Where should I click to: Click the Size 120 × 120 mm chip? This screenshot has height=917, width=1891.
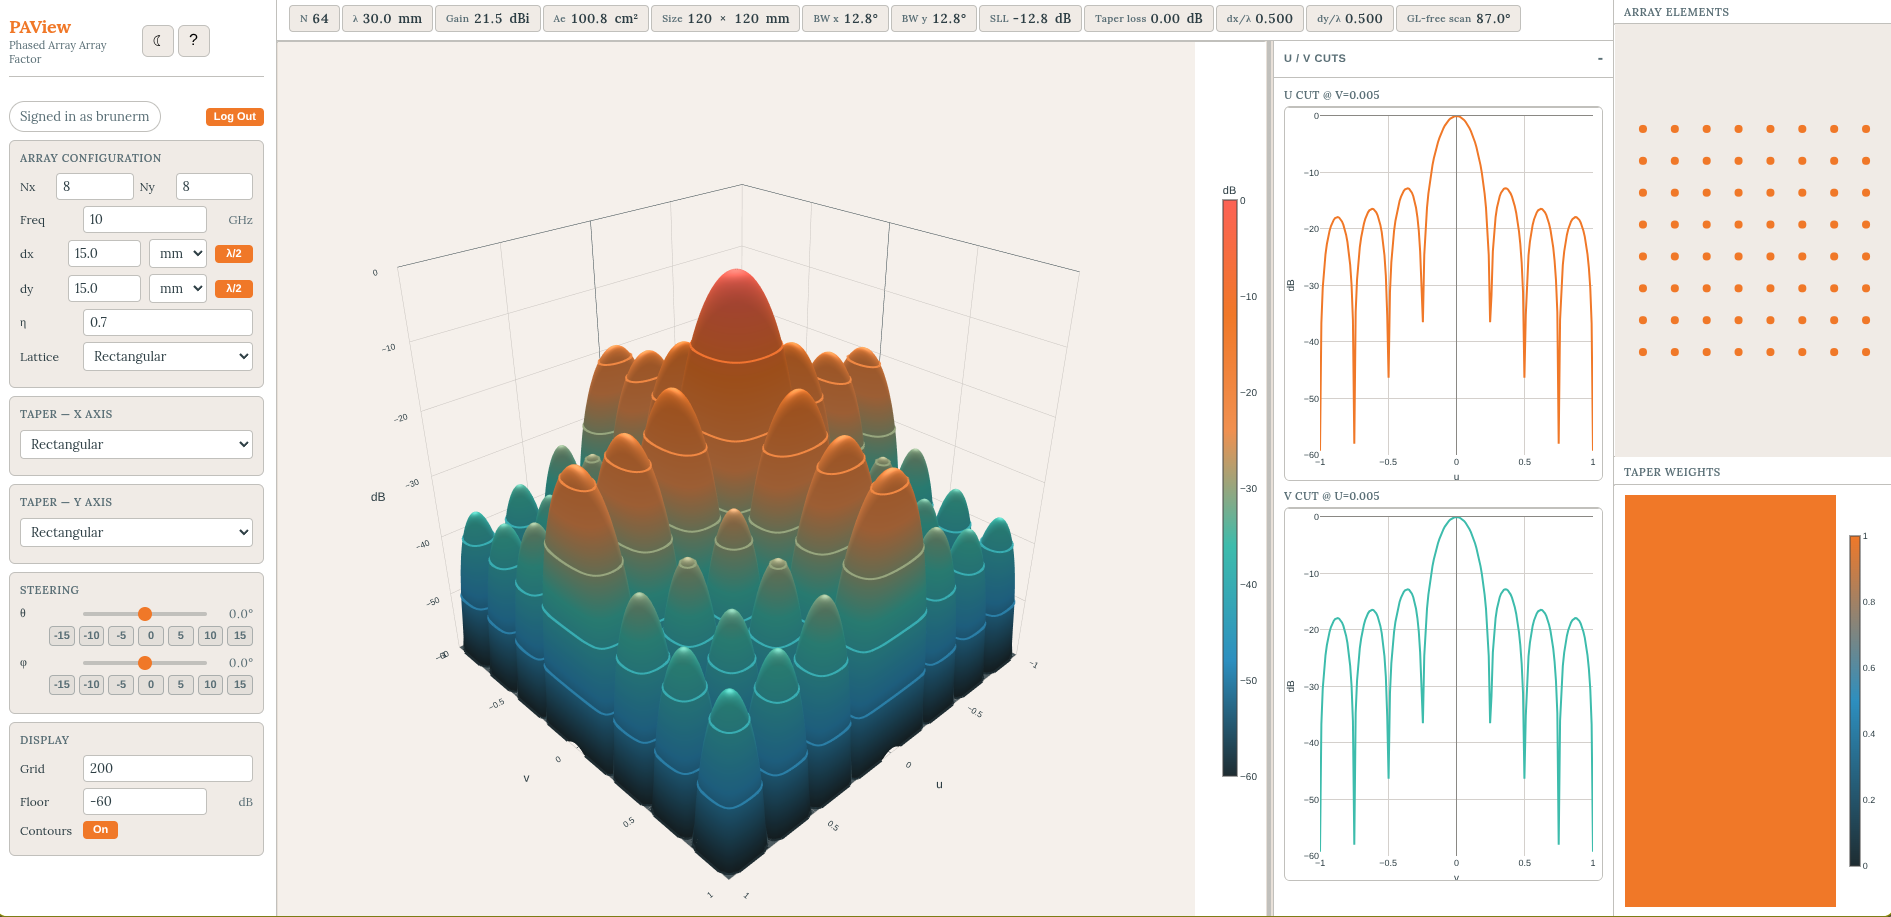725,19
